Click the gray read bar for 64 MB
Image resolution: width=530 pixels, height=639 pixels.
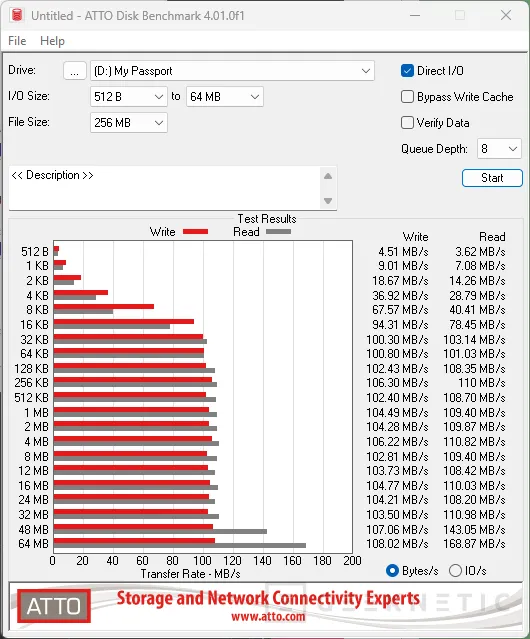point(180,546)
